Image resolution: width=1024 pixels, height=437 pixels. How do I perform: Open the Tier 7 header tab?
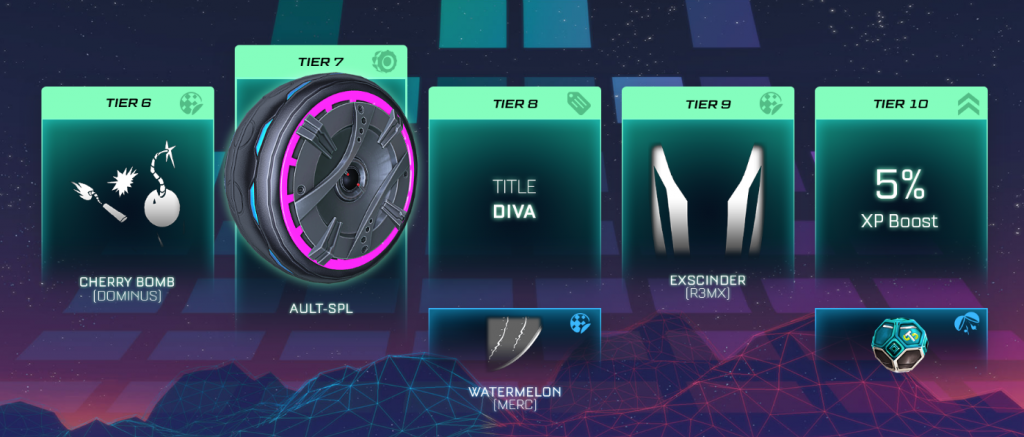(x=321, y=62)
